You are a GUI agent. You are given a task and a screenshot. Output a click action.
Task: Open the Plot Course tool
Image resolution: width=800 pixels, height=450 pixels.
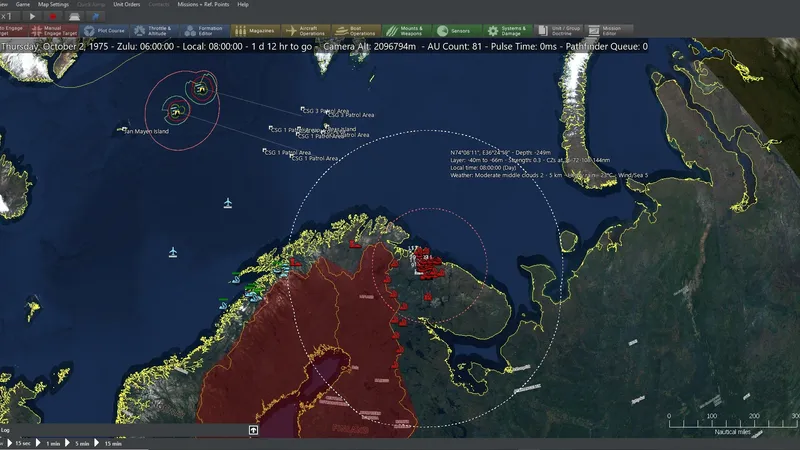tap(103, 31)
